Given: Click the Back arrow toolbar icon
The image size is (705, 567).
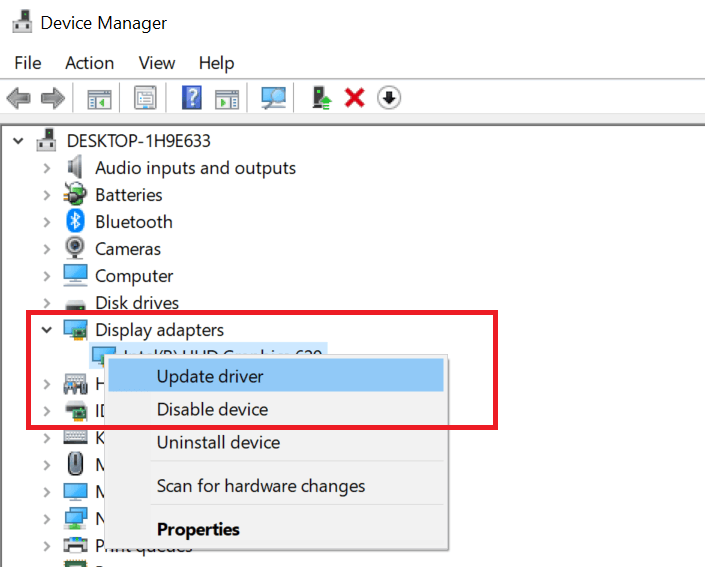Looking at the screenshot, I should (18, 98).
